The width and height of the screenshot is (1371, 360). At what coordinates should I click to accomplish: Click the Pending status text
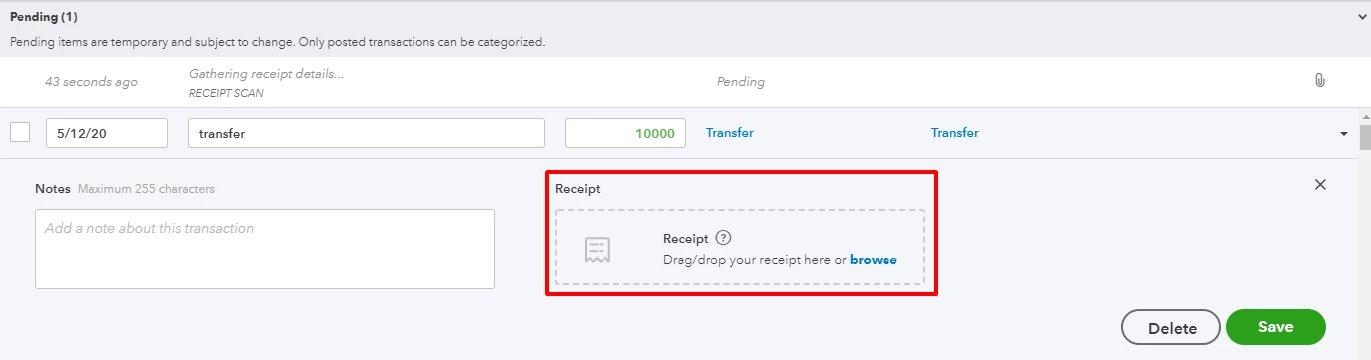[x=741, y=82]
